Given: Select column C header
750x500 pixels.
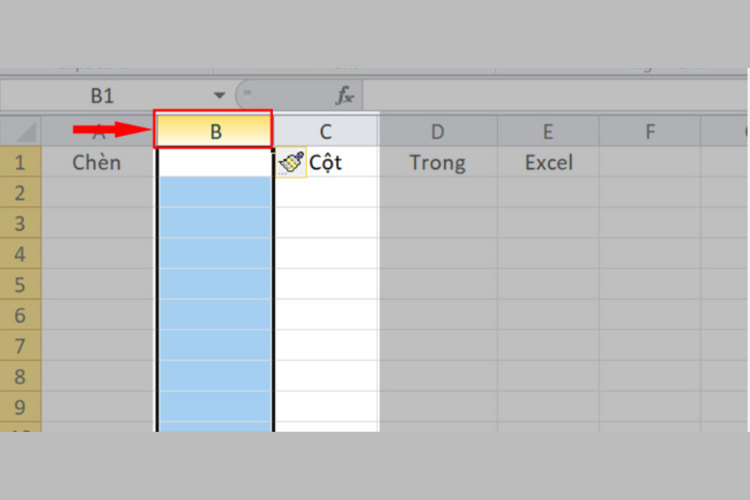Looking at the screenshot, I should point(326,132).
